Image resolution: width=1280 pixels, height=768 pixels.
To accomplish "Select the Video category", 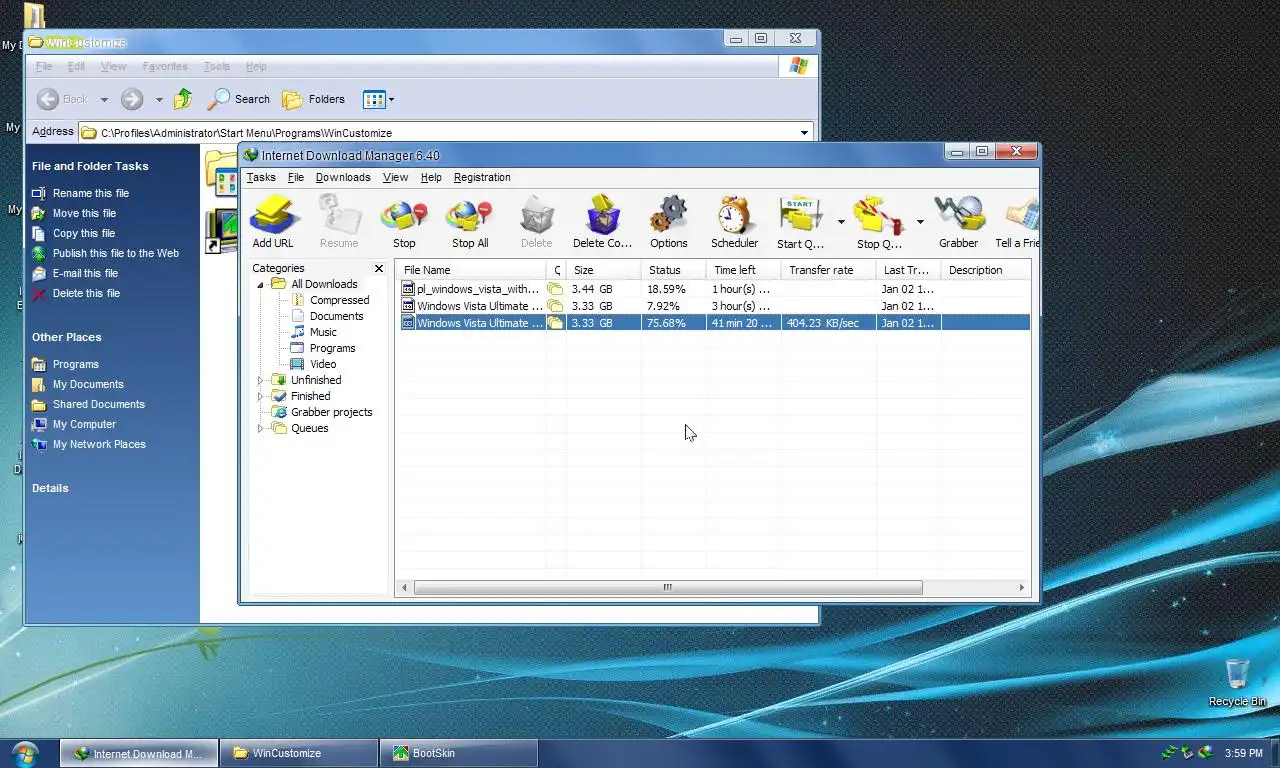I will [x=323, y=364].
